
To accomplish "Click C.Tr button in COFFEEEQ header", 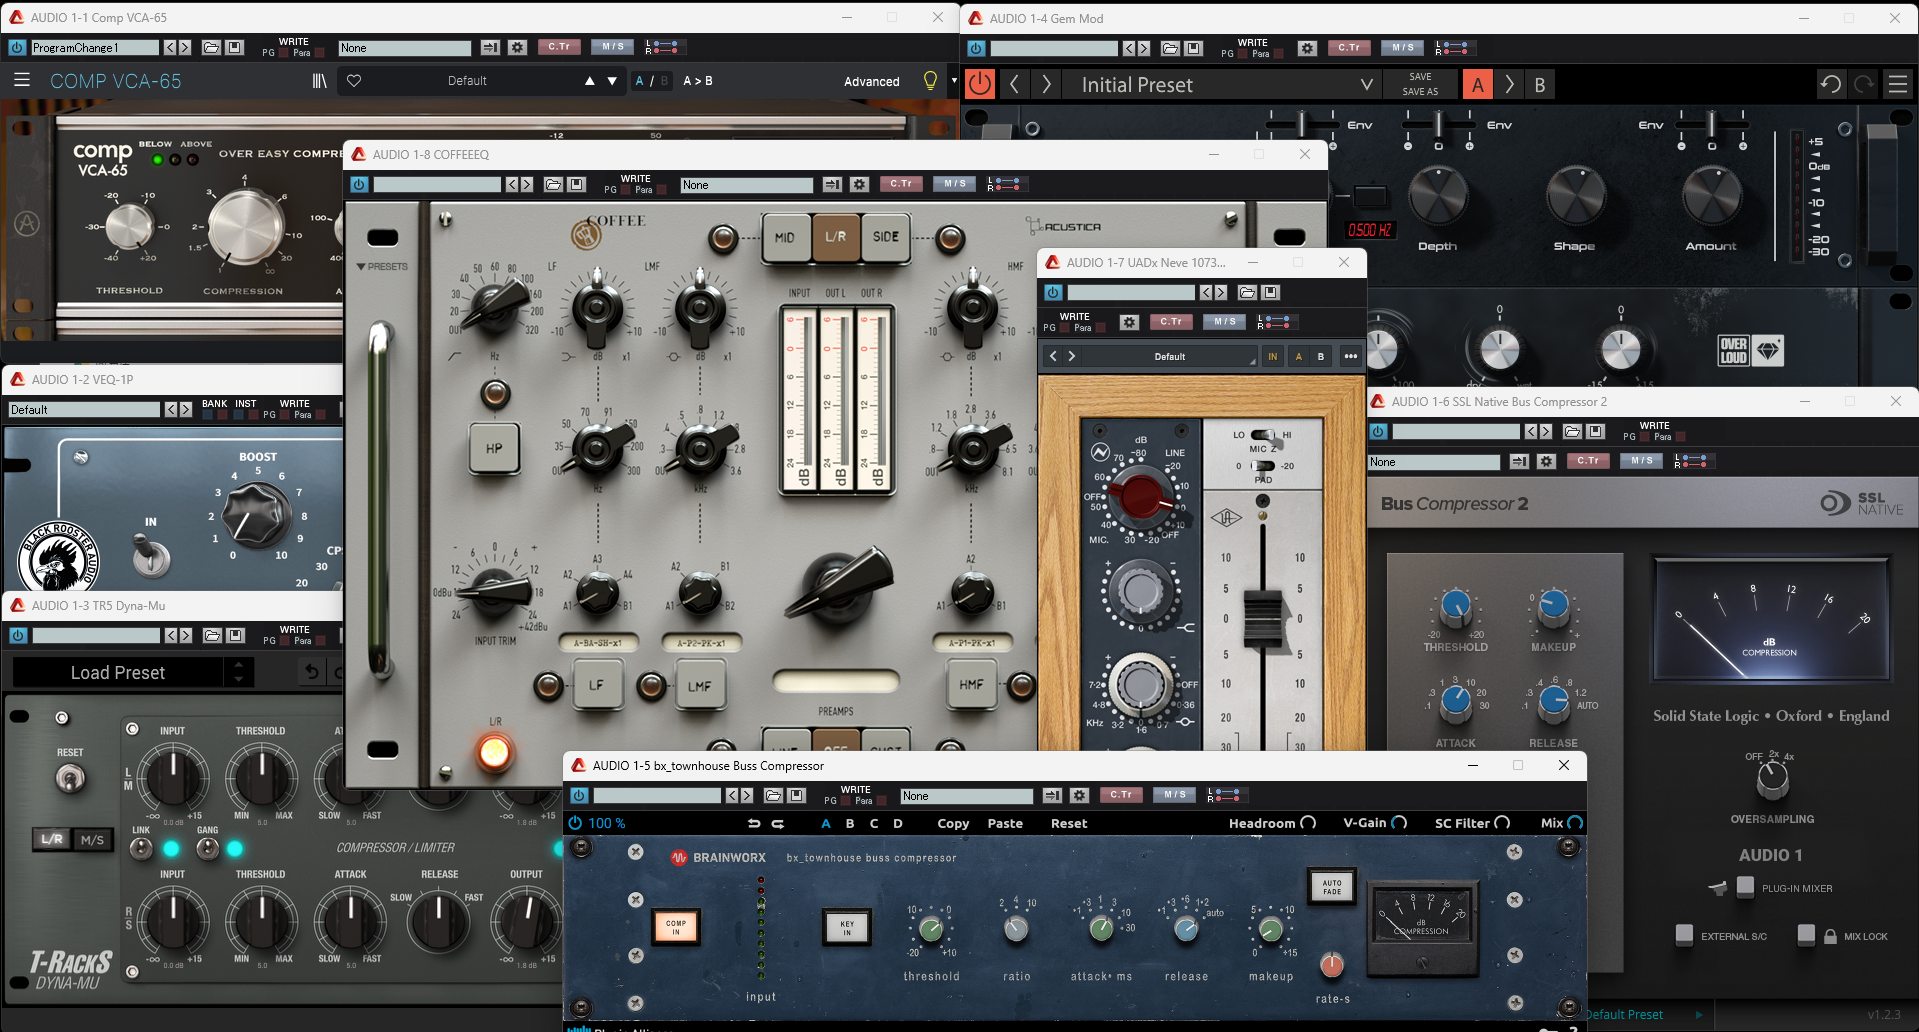I will (901, 184).
